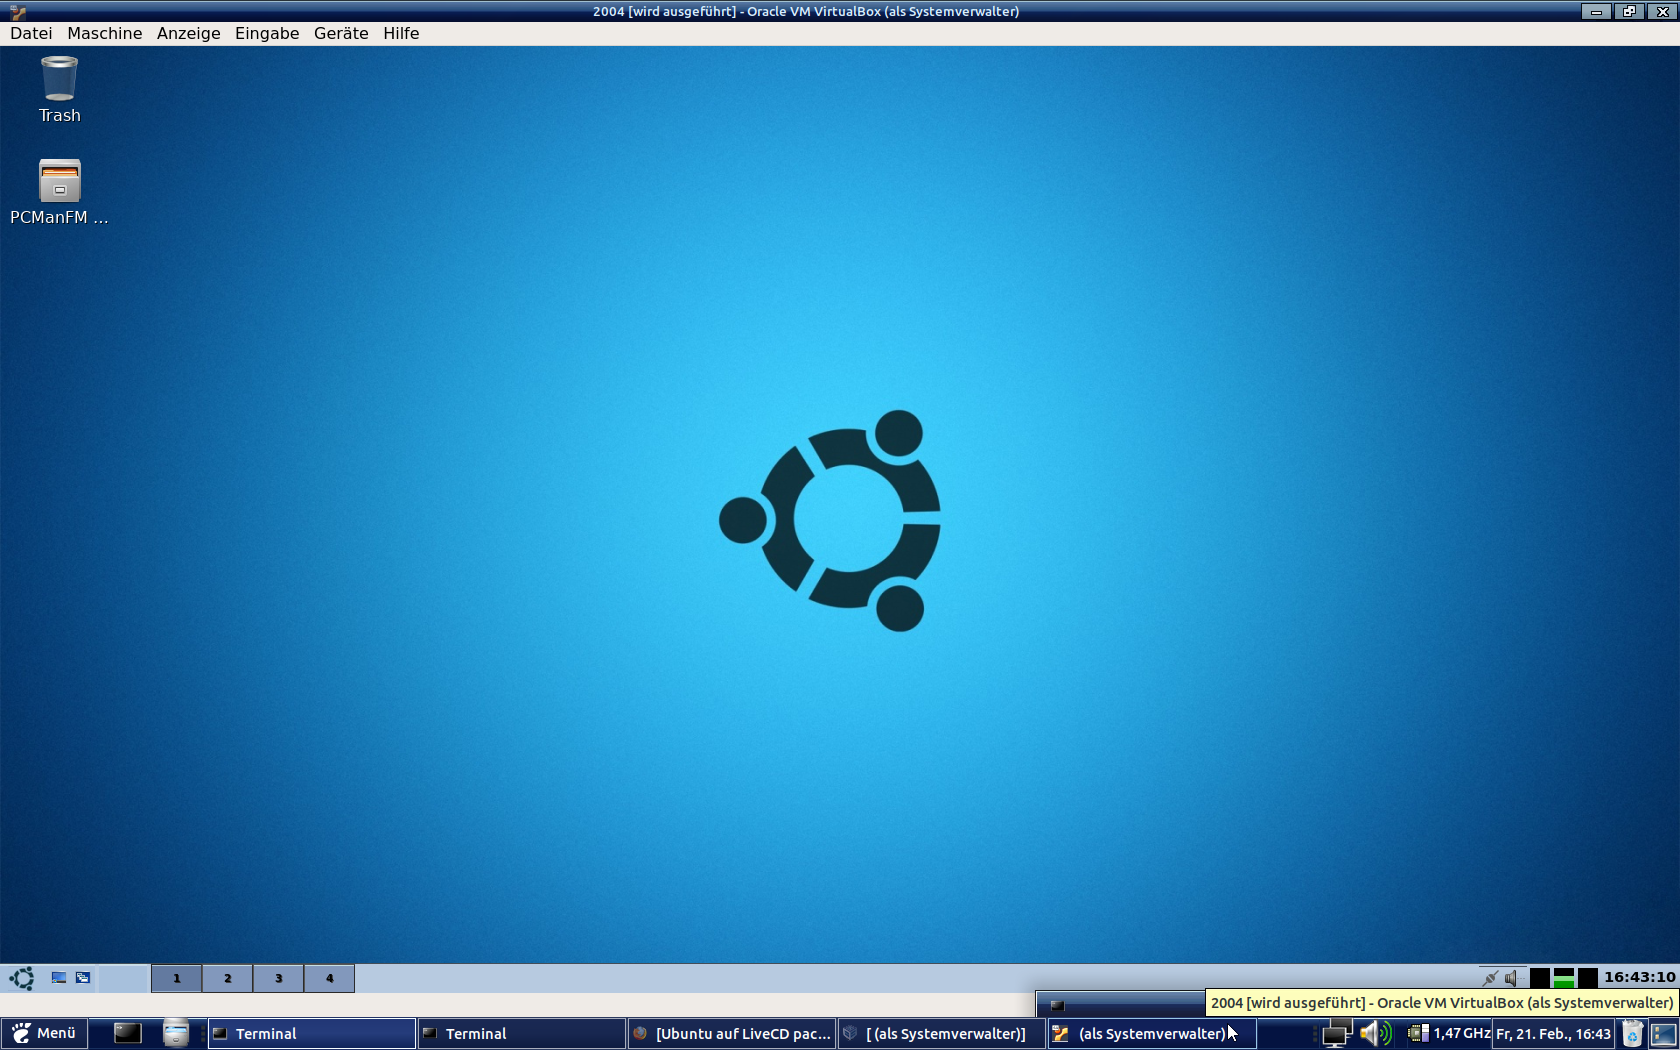Open the Ubuntu applications menu in the guest panel
Image resolution: width=1680 pixels, height=1050 pixels.
point(20,978)
